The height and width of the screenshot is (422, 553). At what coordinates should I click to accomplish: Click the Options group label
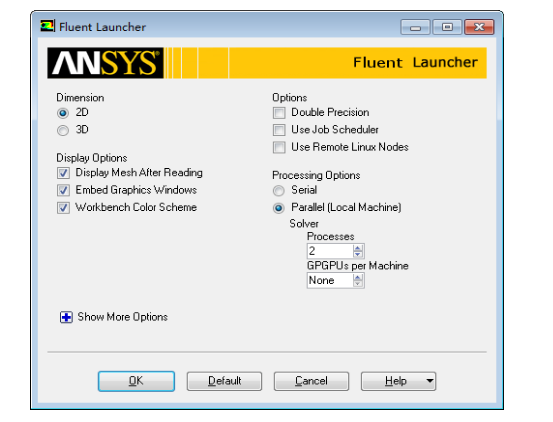[290, 98]
